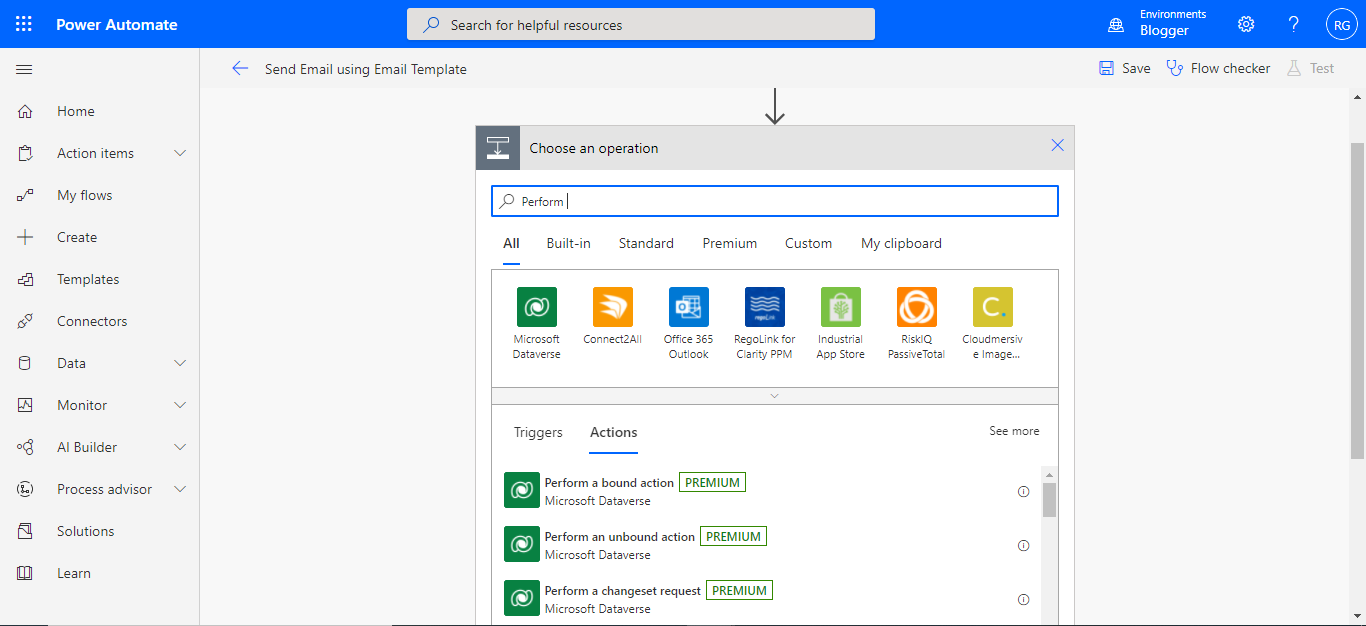Click the Data cylinder icon
Viewport: 1366px width, 626px height.
(25, 363)
